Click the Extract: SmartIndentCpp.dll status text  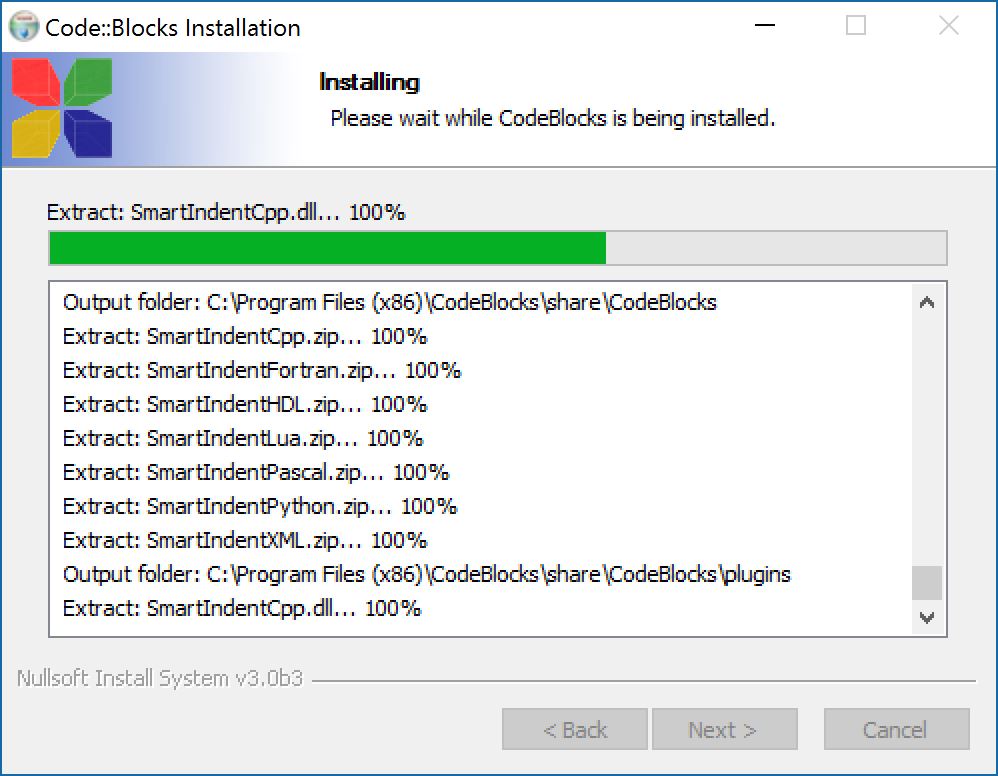coord(225,212)
